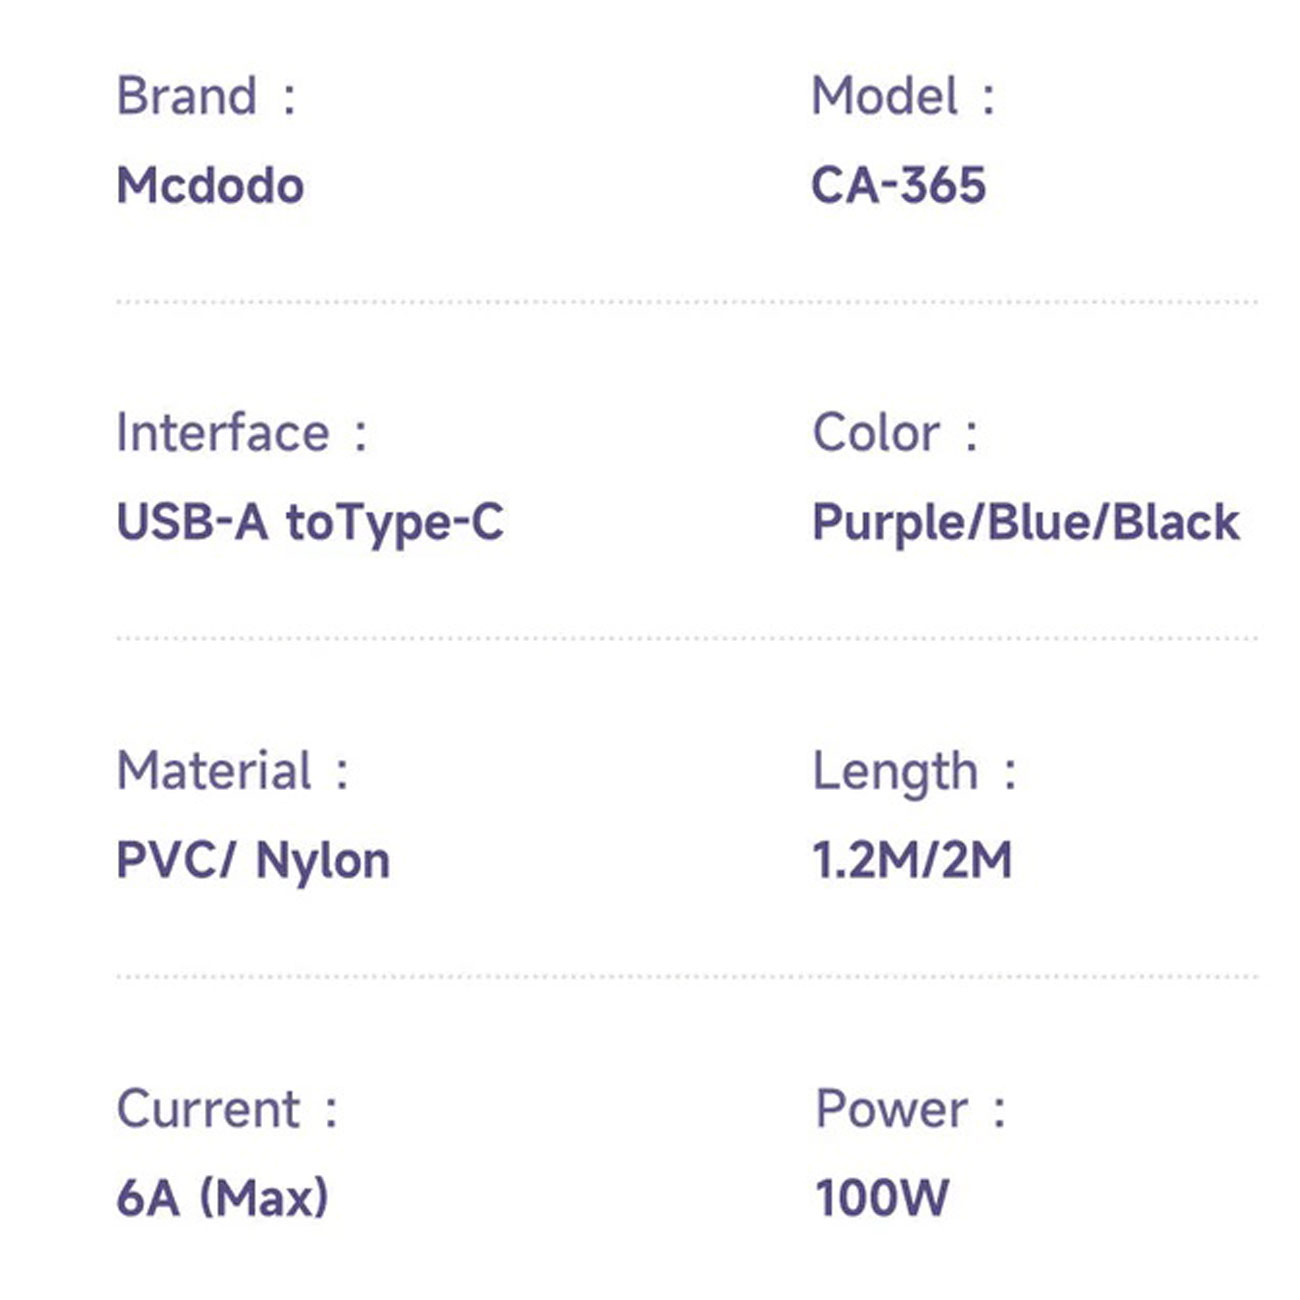Select the 100W power value

882,1198
